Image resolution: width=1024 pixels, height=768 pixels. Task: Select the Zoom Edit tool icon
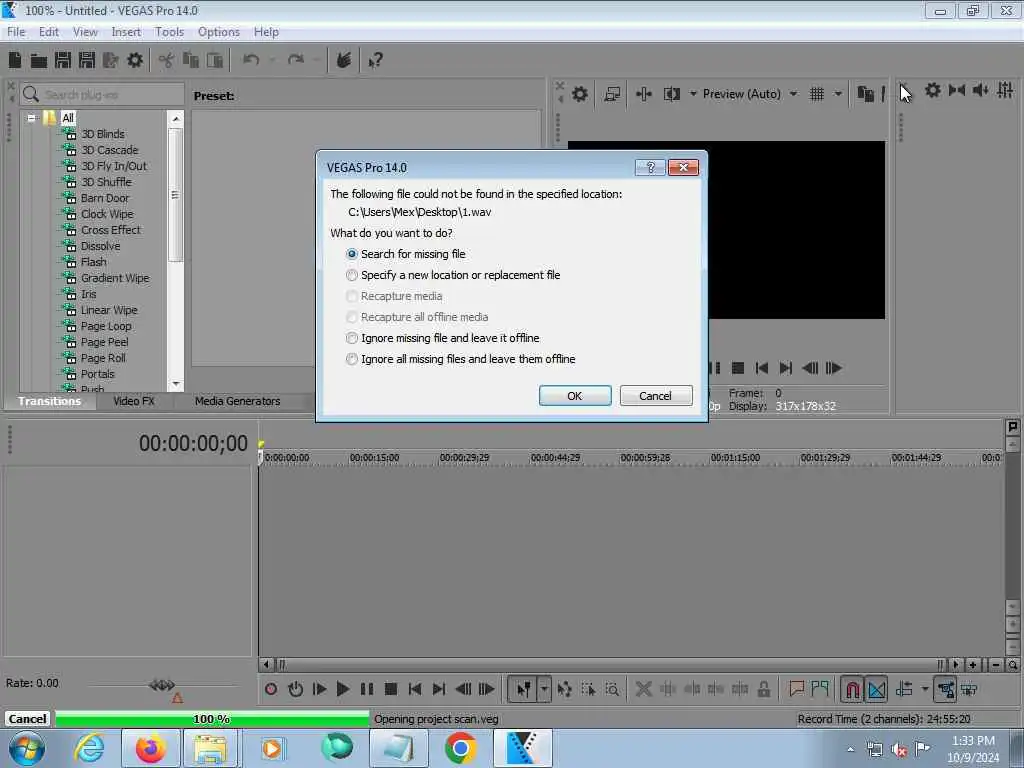(612, 689)
